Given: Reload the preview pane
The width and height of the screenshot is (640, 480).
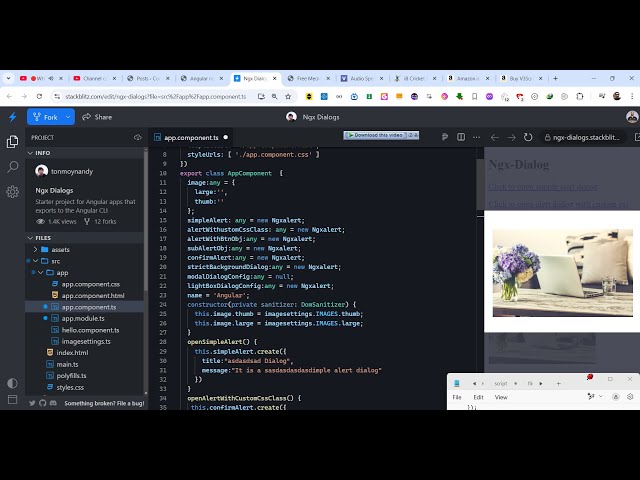Looking at the screenshot, I should 528,137.
